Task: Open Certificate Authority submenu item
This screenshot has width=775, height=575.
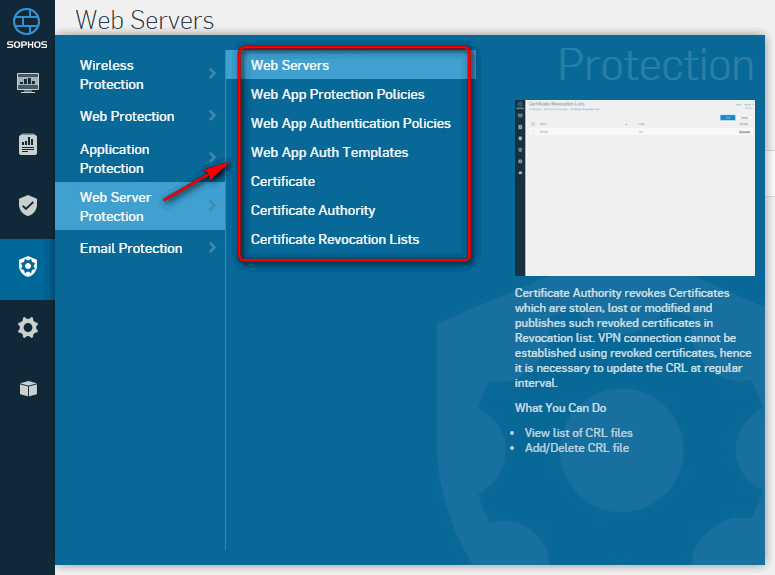Action: pos(313,211)
